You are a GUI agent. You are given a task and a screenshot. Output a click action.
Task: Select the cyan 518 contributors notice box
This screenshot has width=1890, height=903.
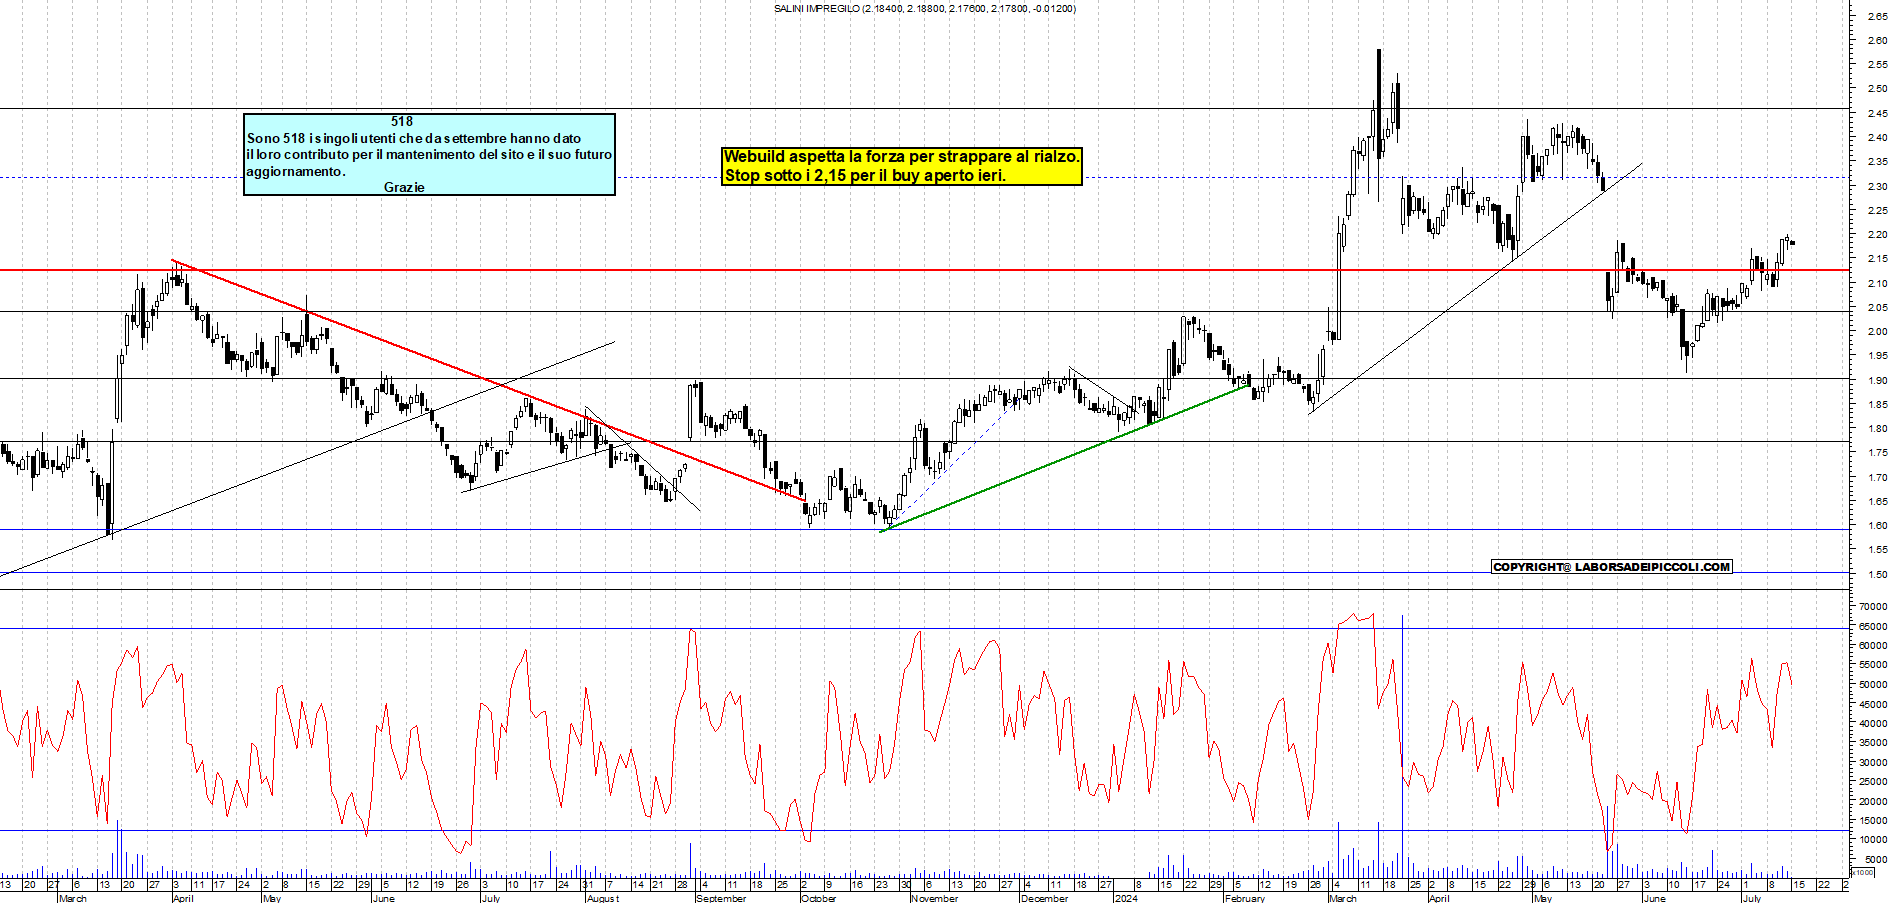(x=429, y=154)
